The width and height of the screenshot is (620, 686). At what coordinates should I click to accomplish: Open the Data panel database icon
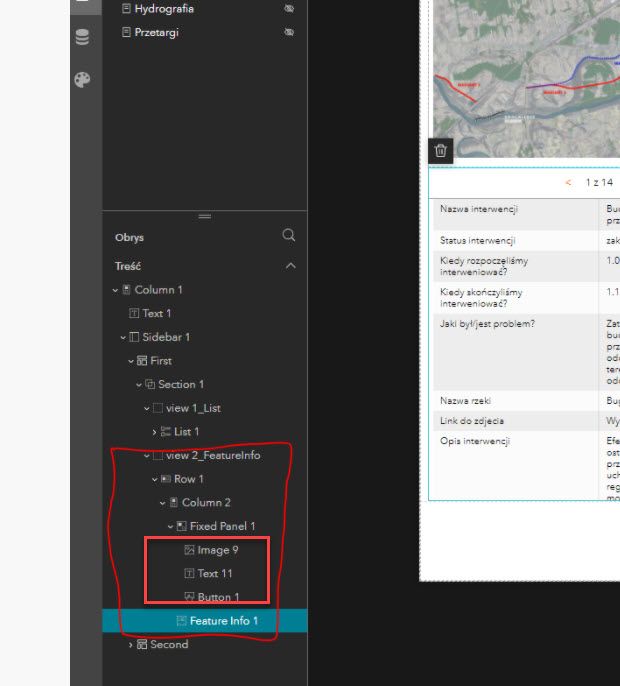click(x=82, y=37)
